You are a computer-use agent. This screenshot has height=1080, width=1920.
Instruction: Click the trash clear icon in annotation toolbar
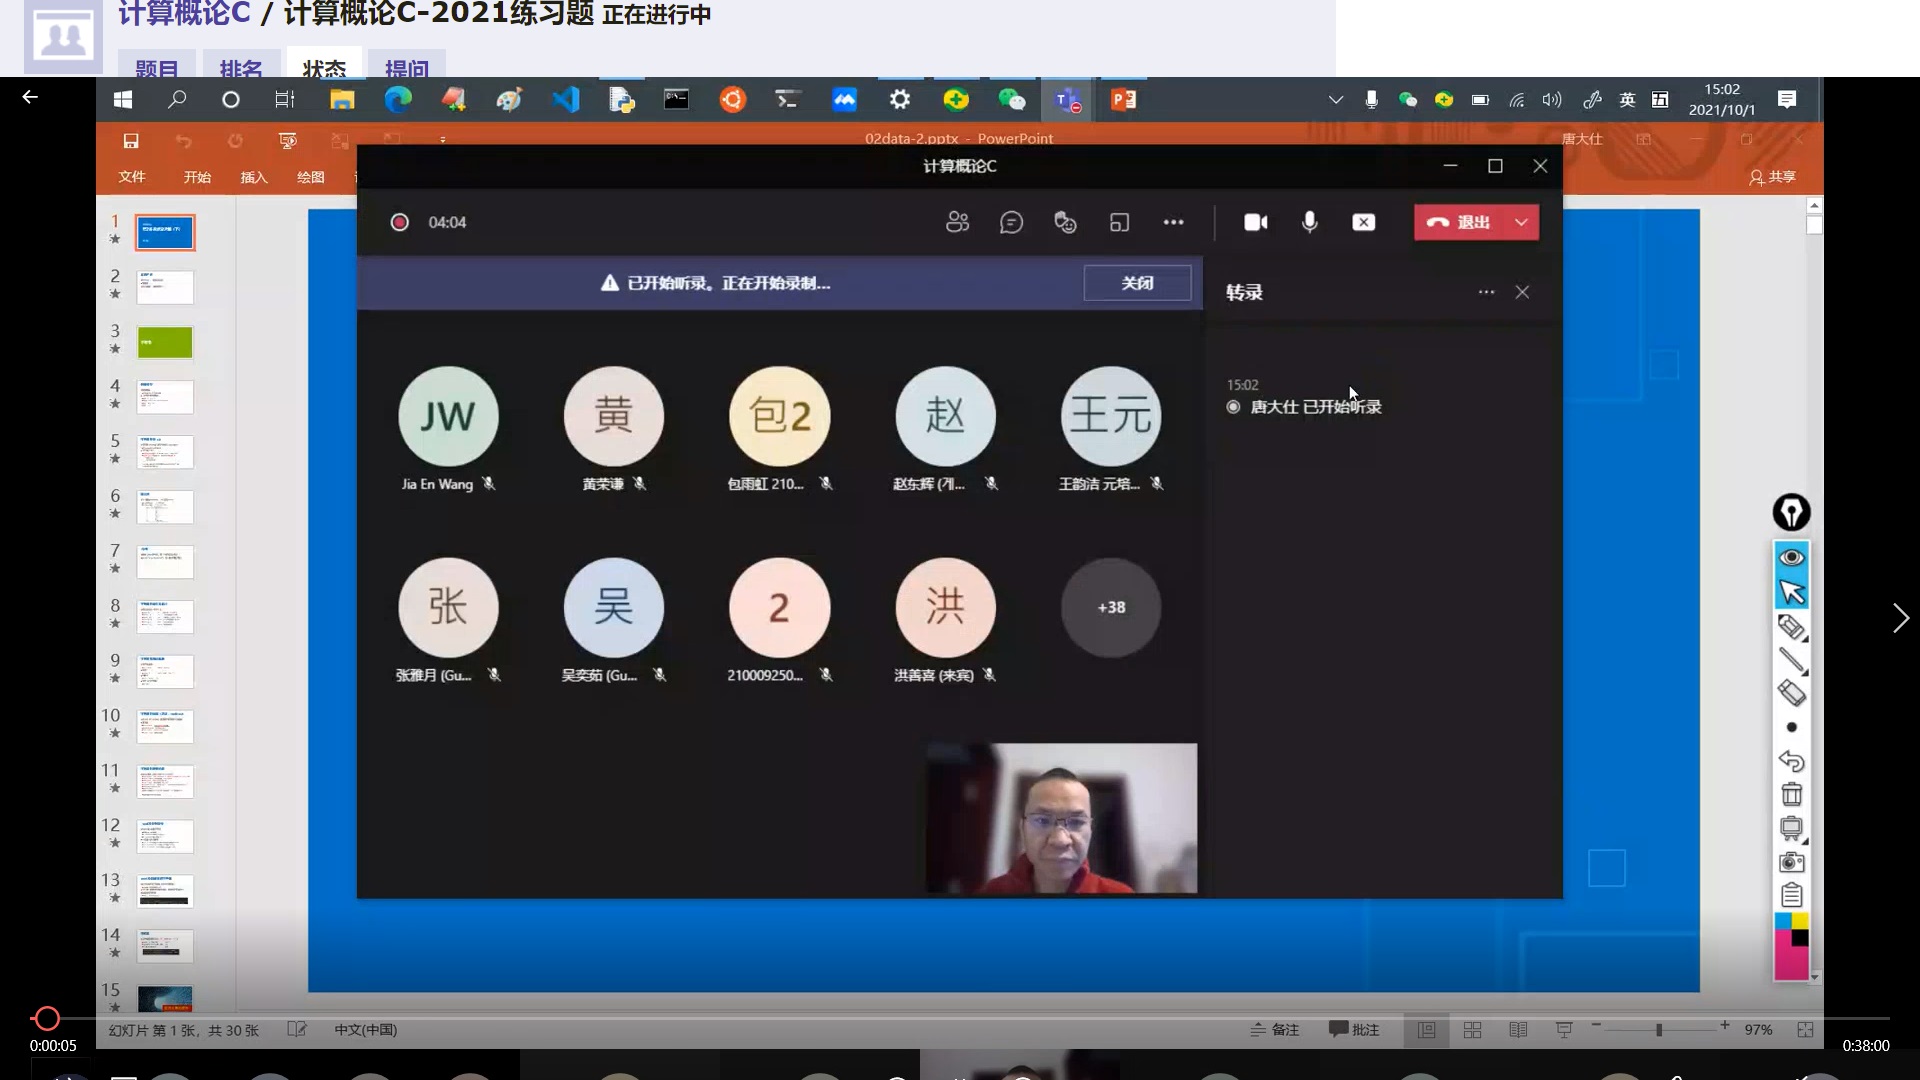1791,795
